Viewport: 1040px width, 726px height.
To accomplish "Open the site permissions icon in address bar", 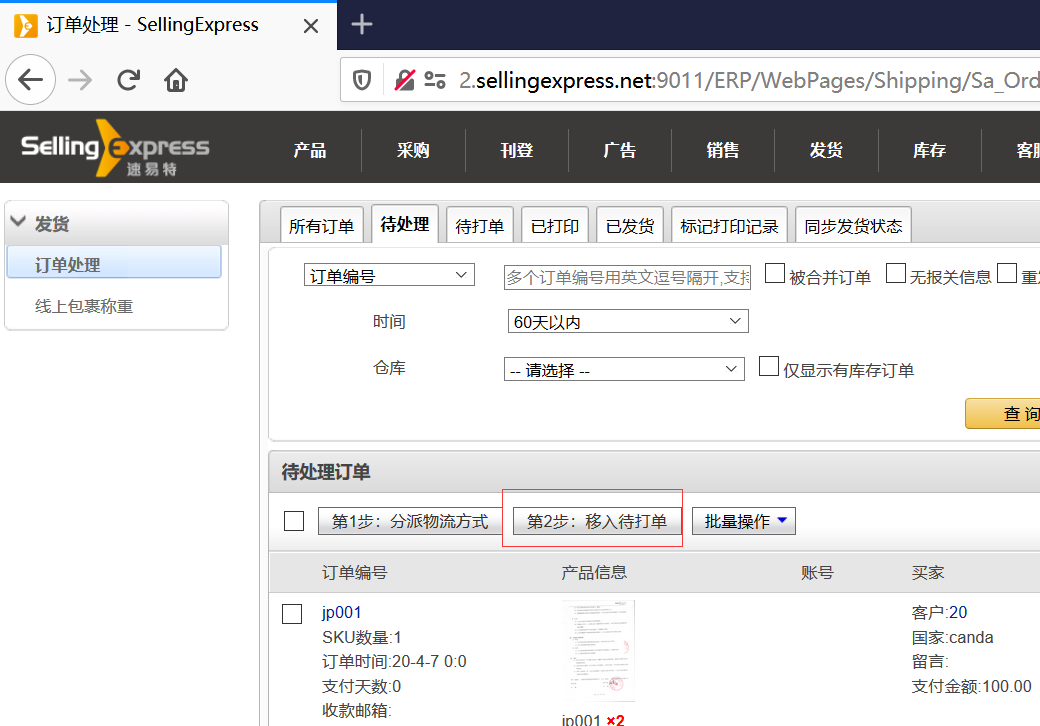I will [434, 81].
